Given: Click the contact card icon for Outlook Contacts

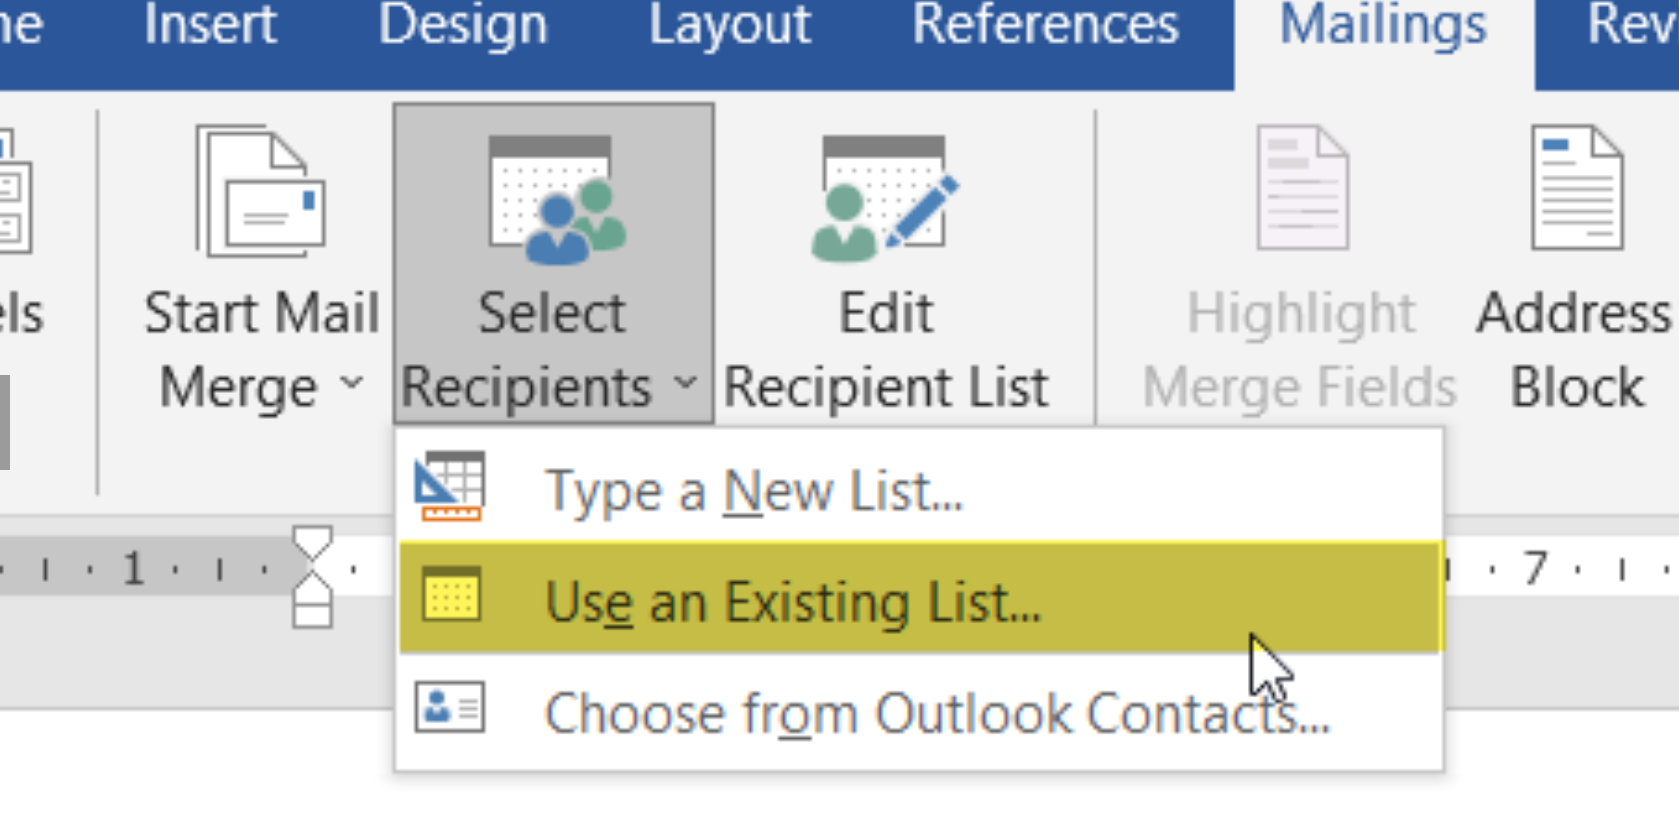Looking at the screenshot, I should [x=450, y=708].
